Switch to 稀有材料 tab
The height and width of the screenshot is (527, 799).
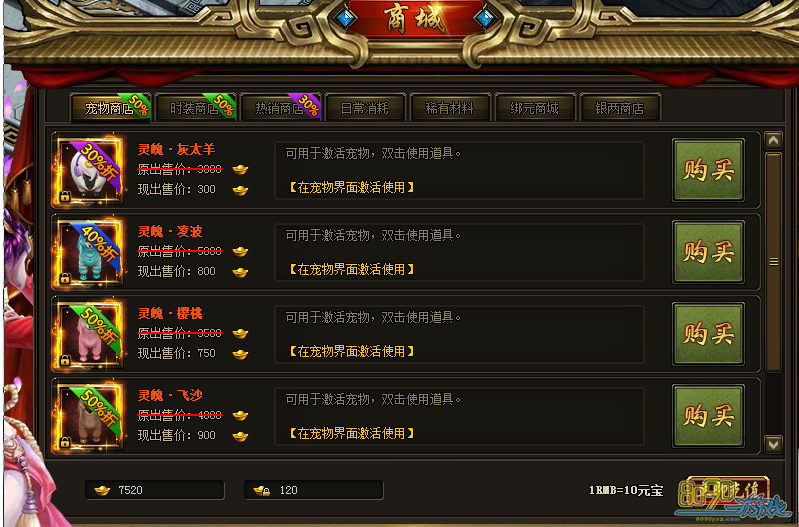tap(450, 108)
